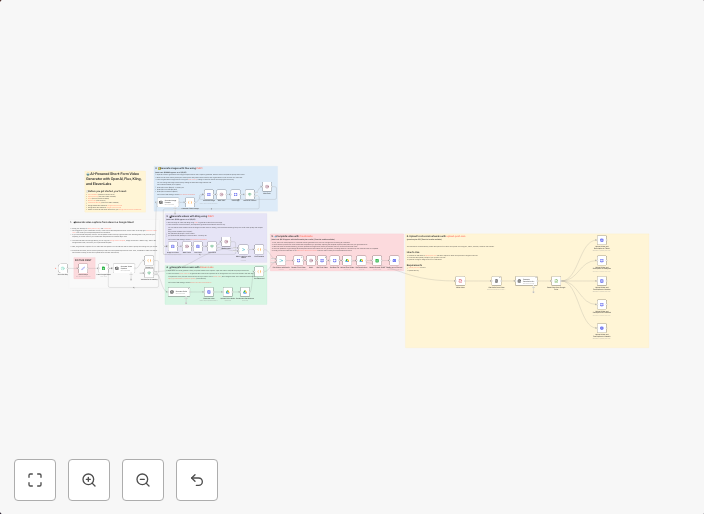Reset the canvas zoom with the undo arrow
This screenshot has height=514, width=704.
pos(197,480)
